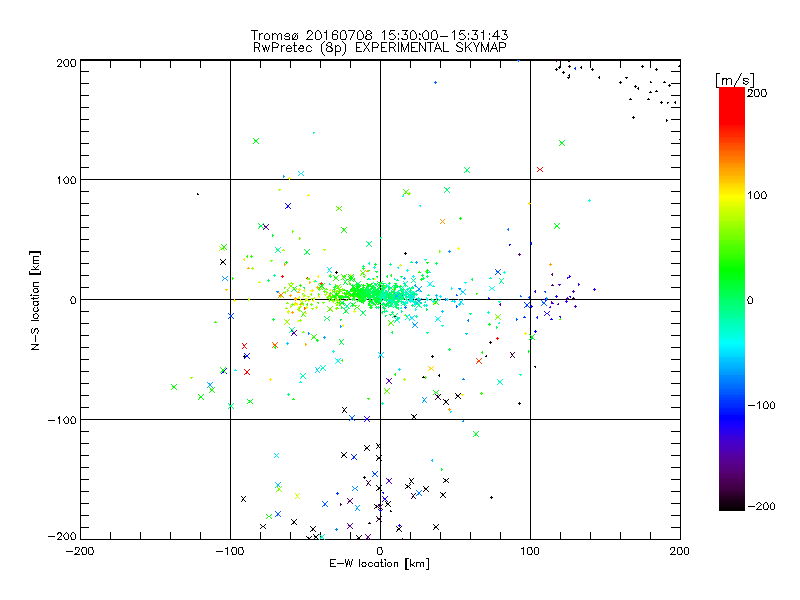Pick the yellow band of the velocity colorbar
Image resolution: width=800 pixels, height=600 pixels.
pos(732,196)
